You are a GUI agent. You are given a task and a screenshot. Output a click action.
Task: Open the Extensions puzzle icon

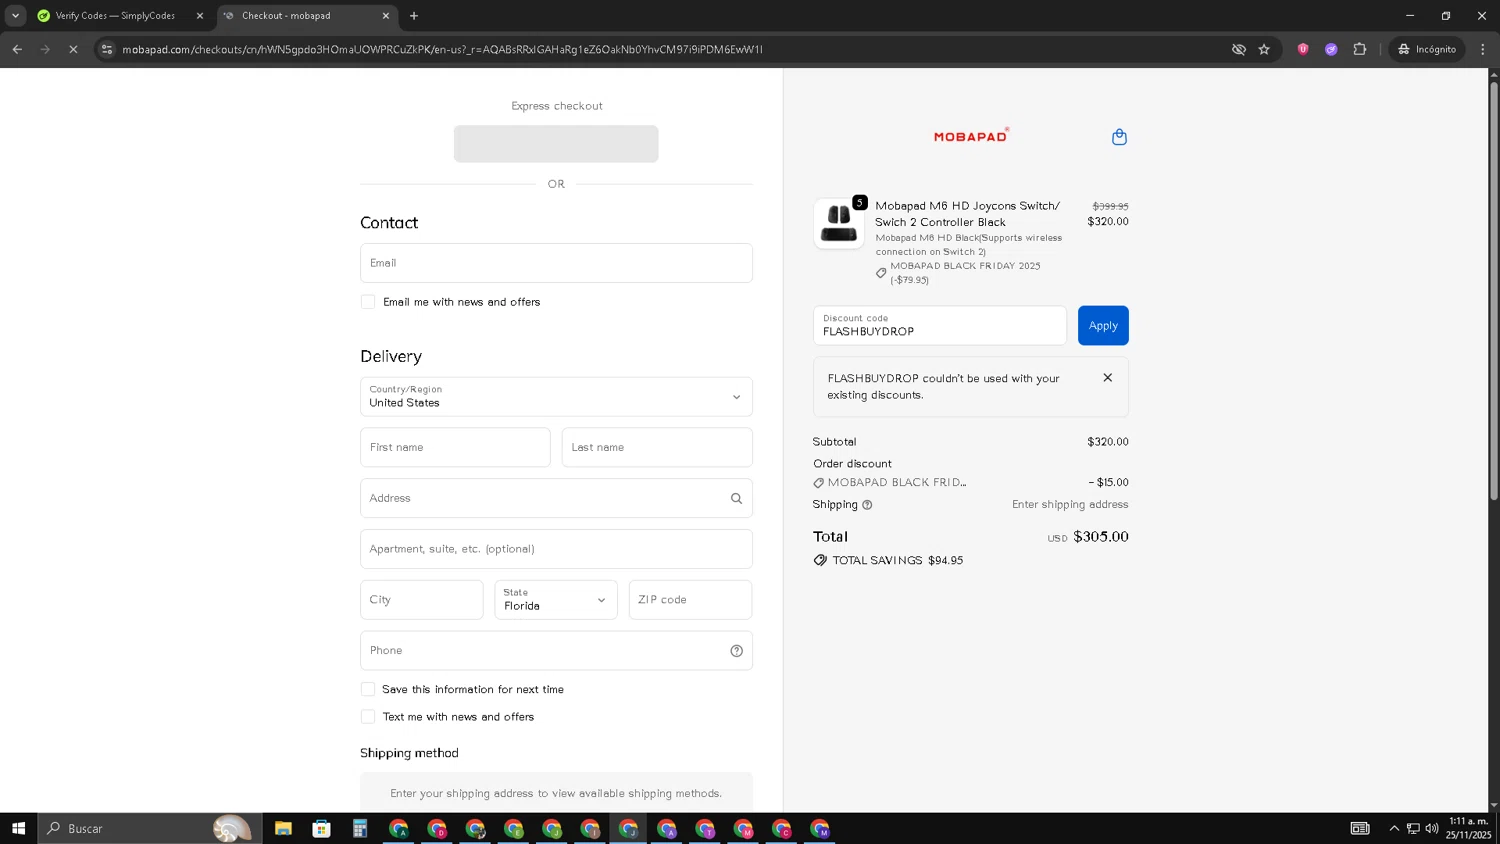pos(1360,49)
